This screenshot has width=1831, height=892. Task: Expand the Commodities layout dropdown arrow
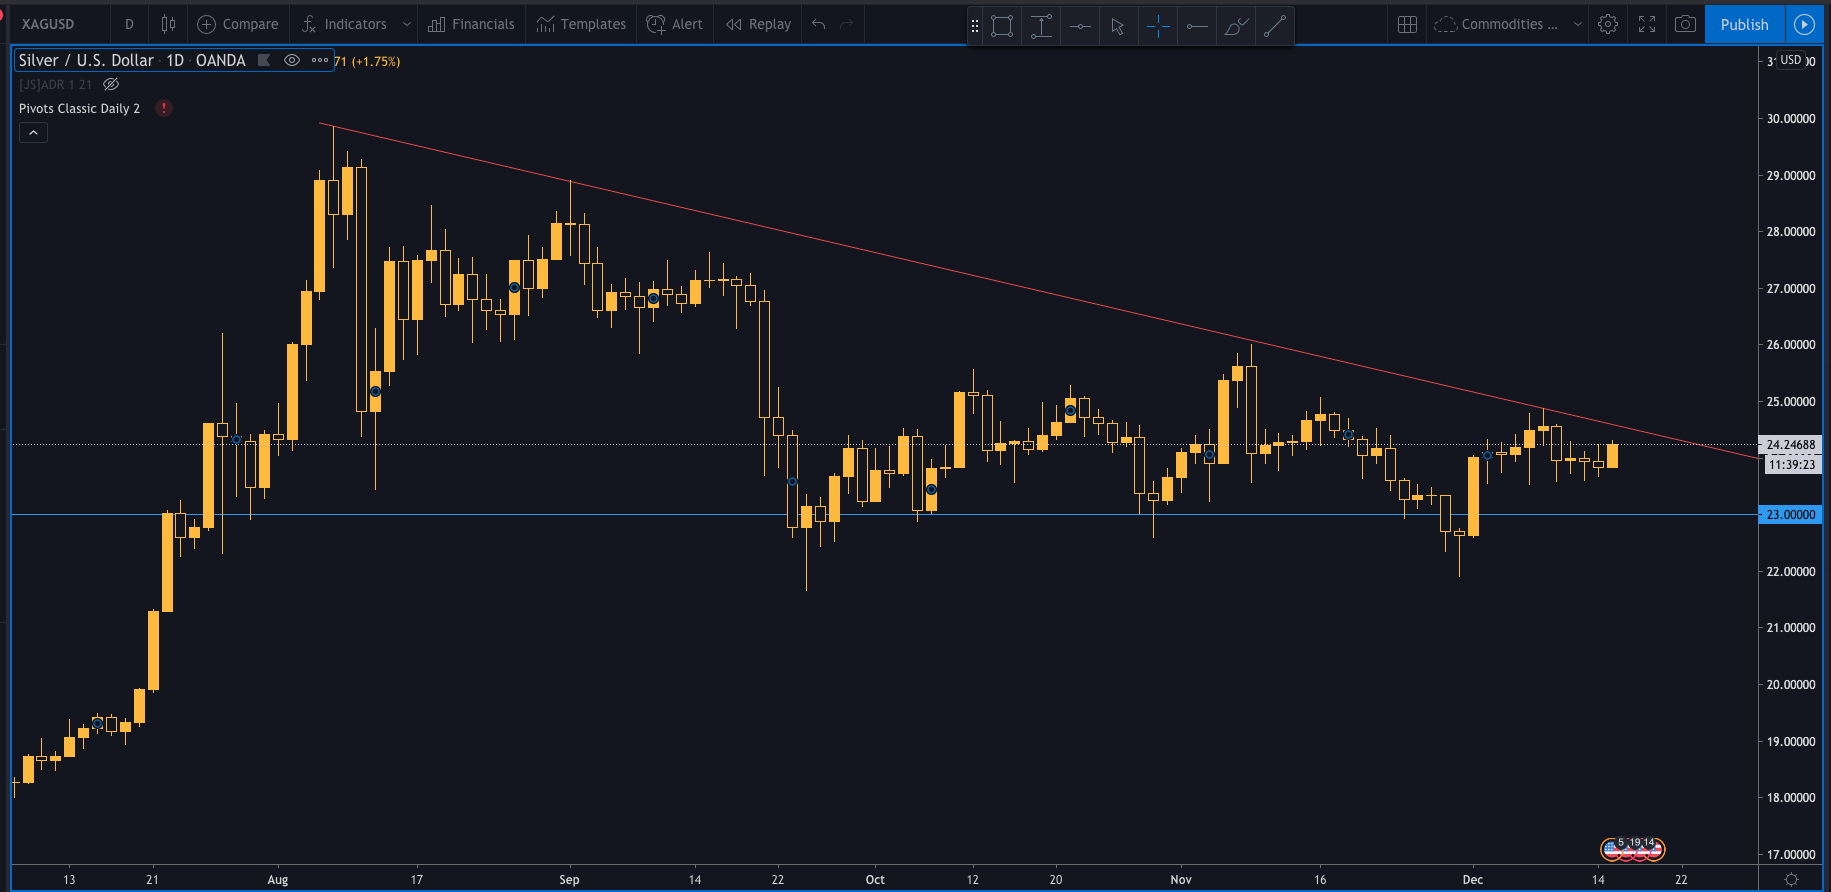pyautogui.click(x=1578, y=24)
